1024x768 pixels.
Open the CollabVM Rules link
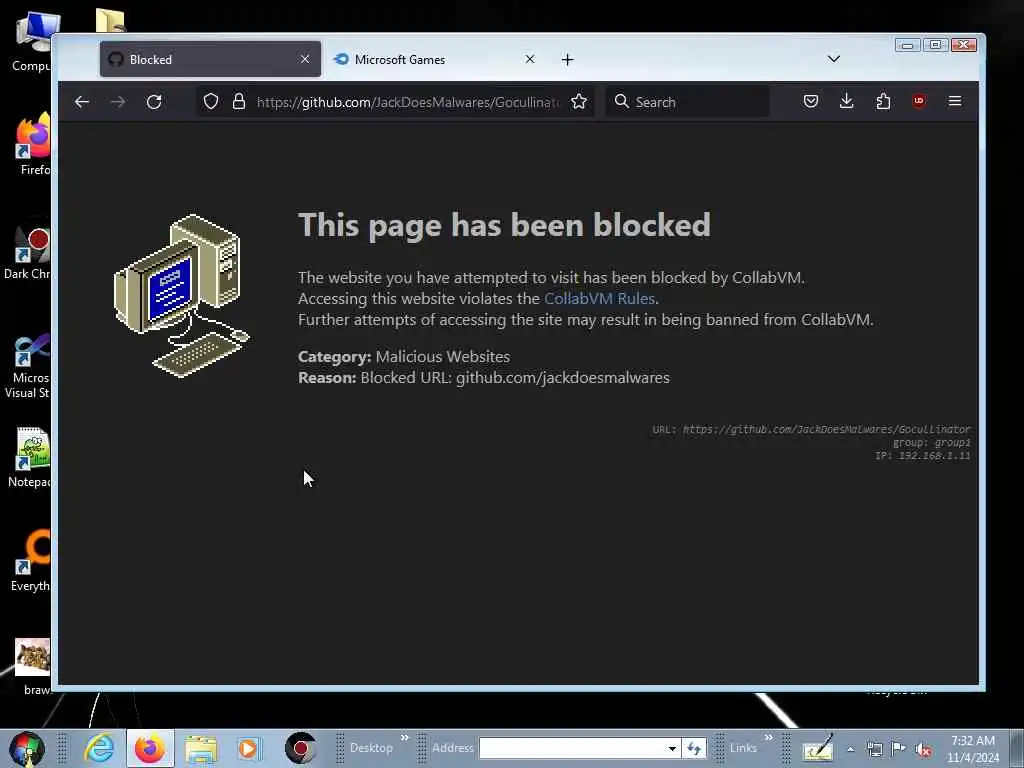point(599,298)
